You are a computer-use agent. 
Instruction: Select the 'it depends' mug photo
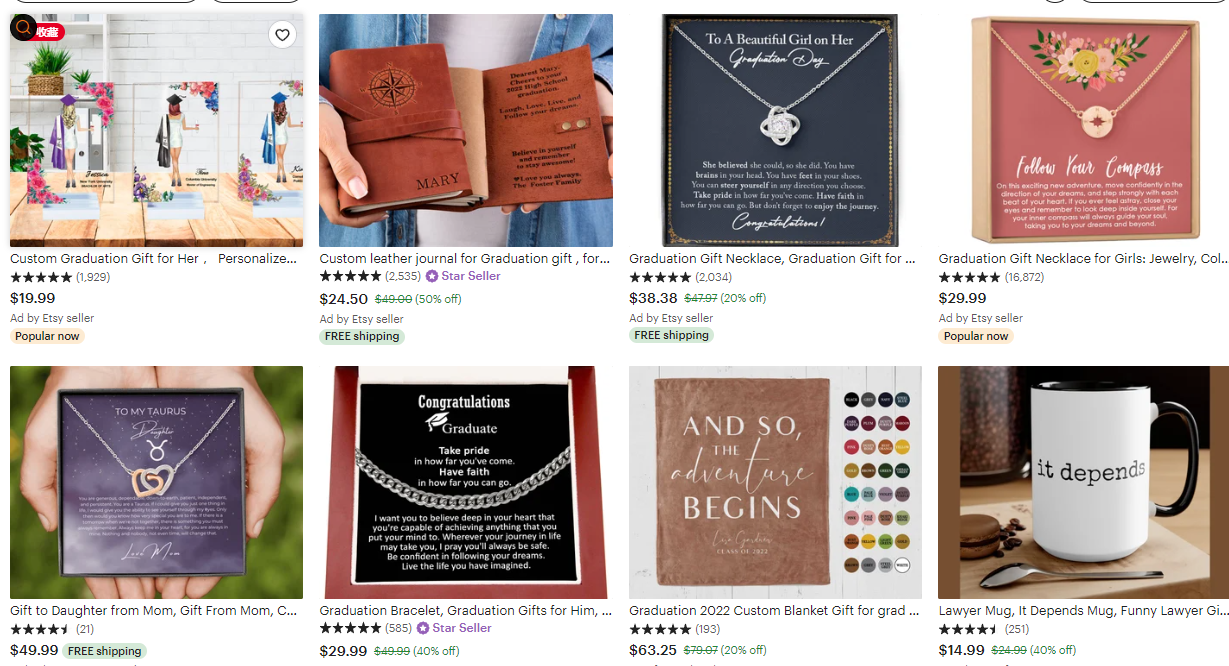point(1085,482)
